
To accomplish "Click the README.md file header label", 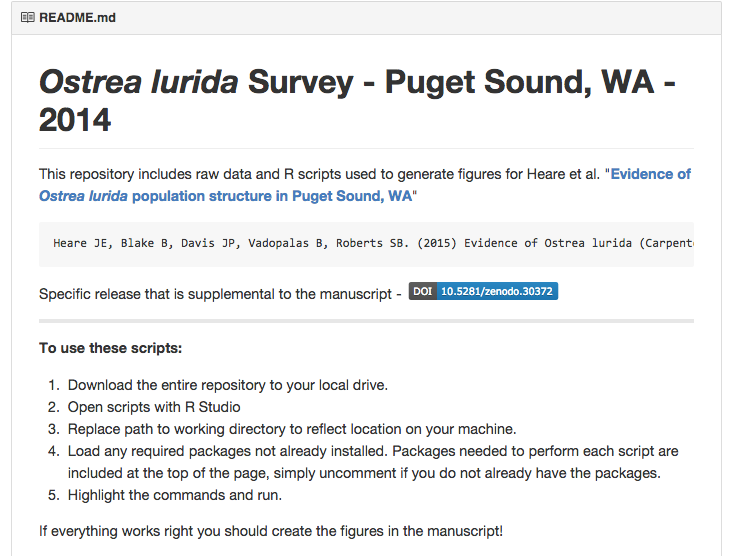I will click(77, 18).
